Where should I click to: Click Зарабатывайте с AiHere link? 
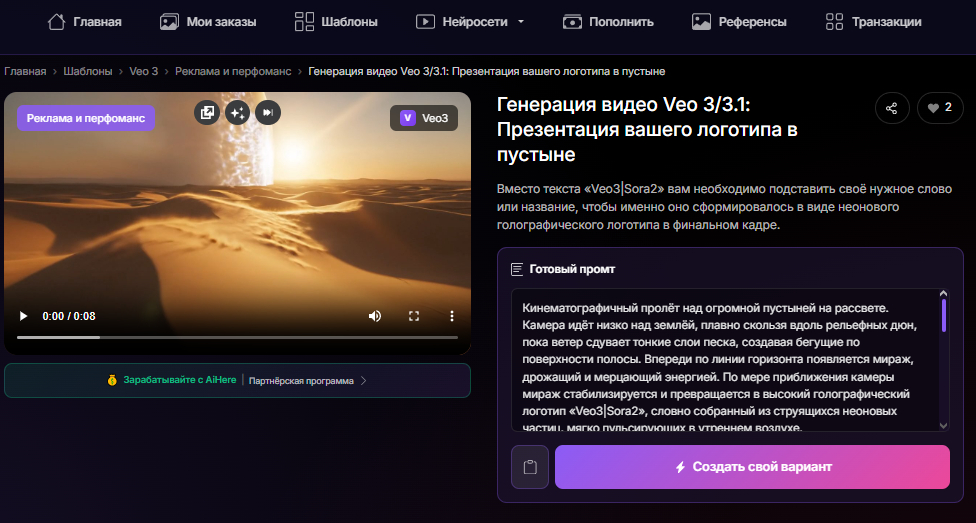[x=180, y=380]
